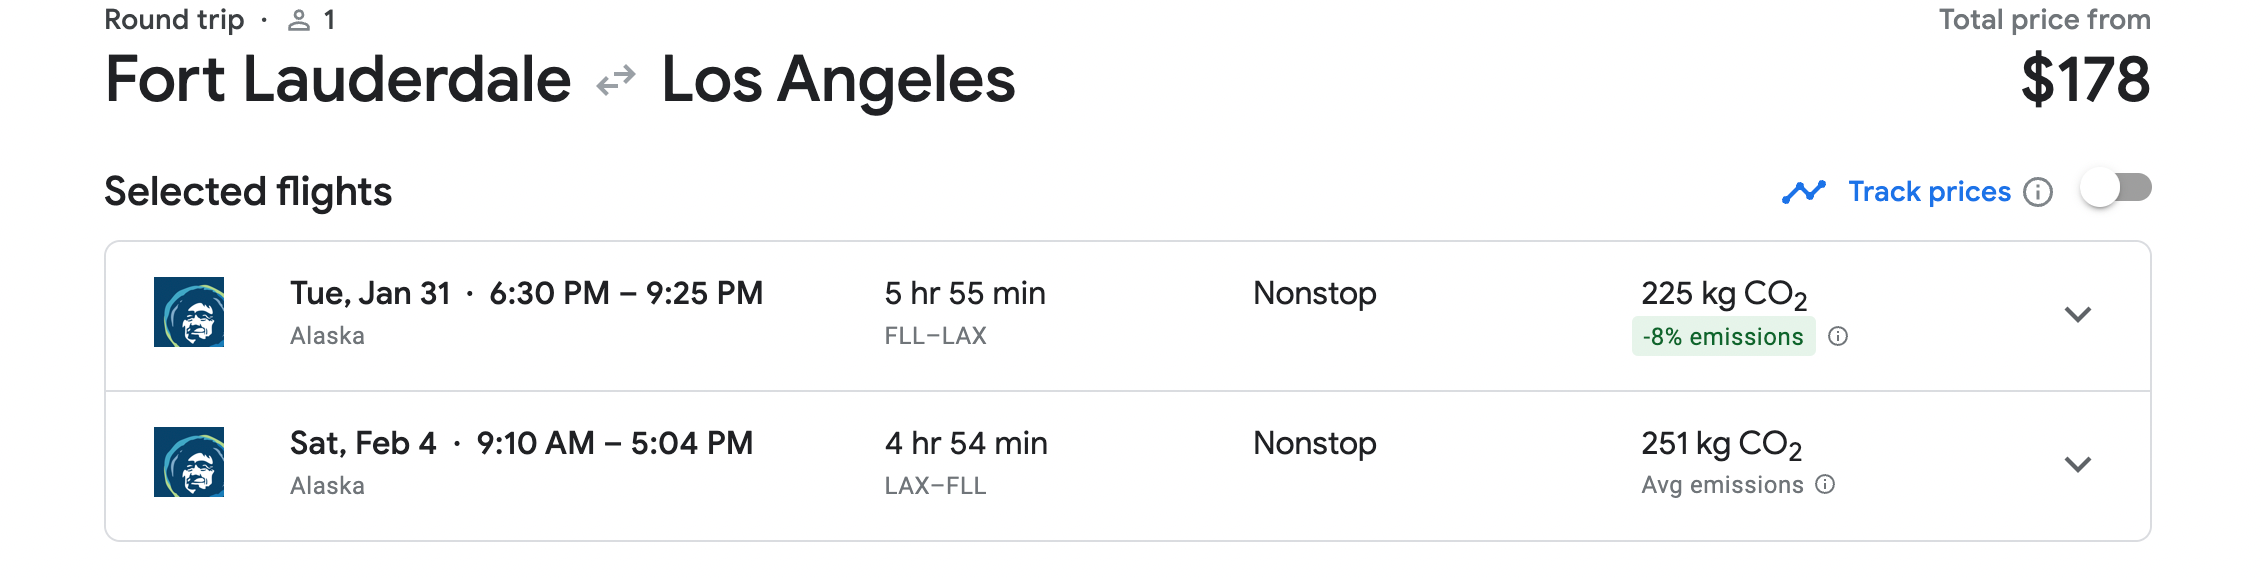Click the -8% emissions info icon

[1838, 336]
